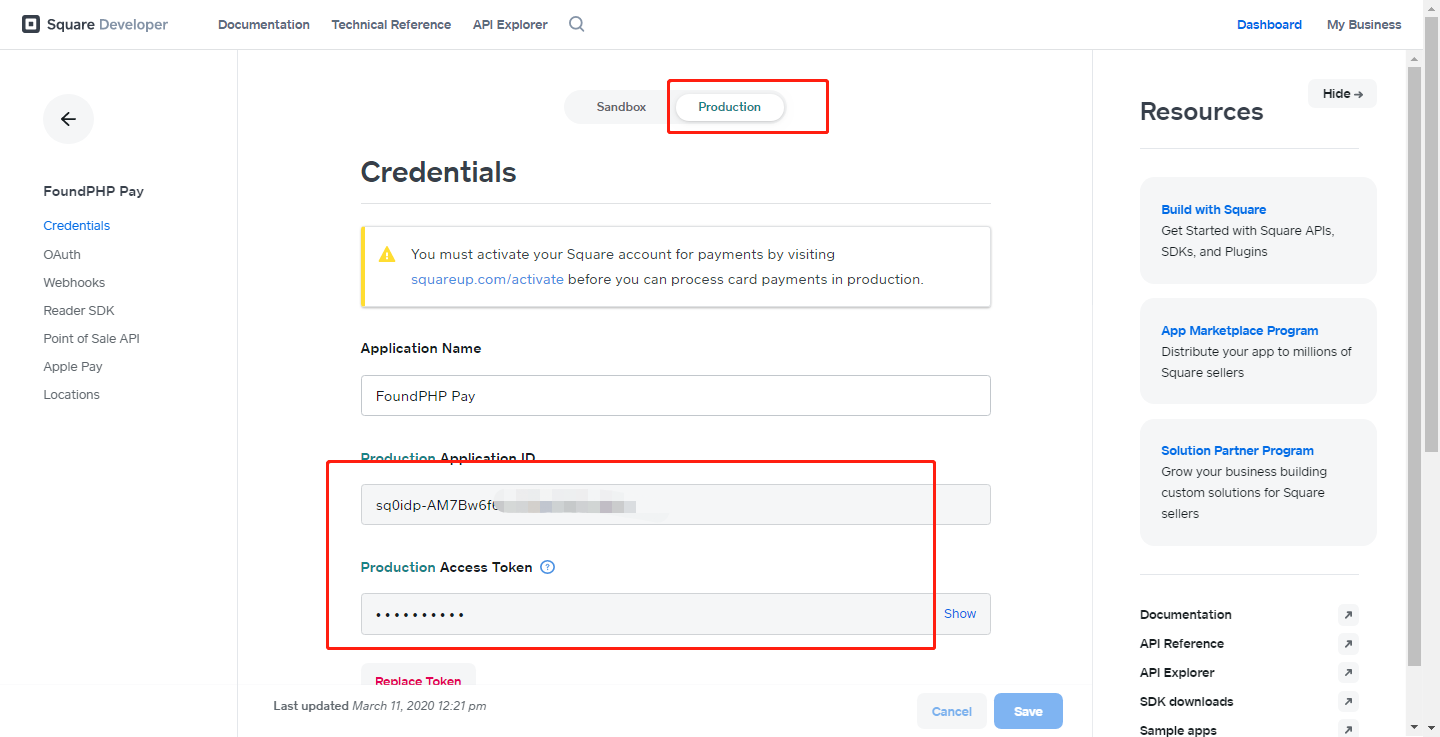Switch to Sandbox environment
Viewport: 1440px width, 737px height.
(x=621, y=107)
